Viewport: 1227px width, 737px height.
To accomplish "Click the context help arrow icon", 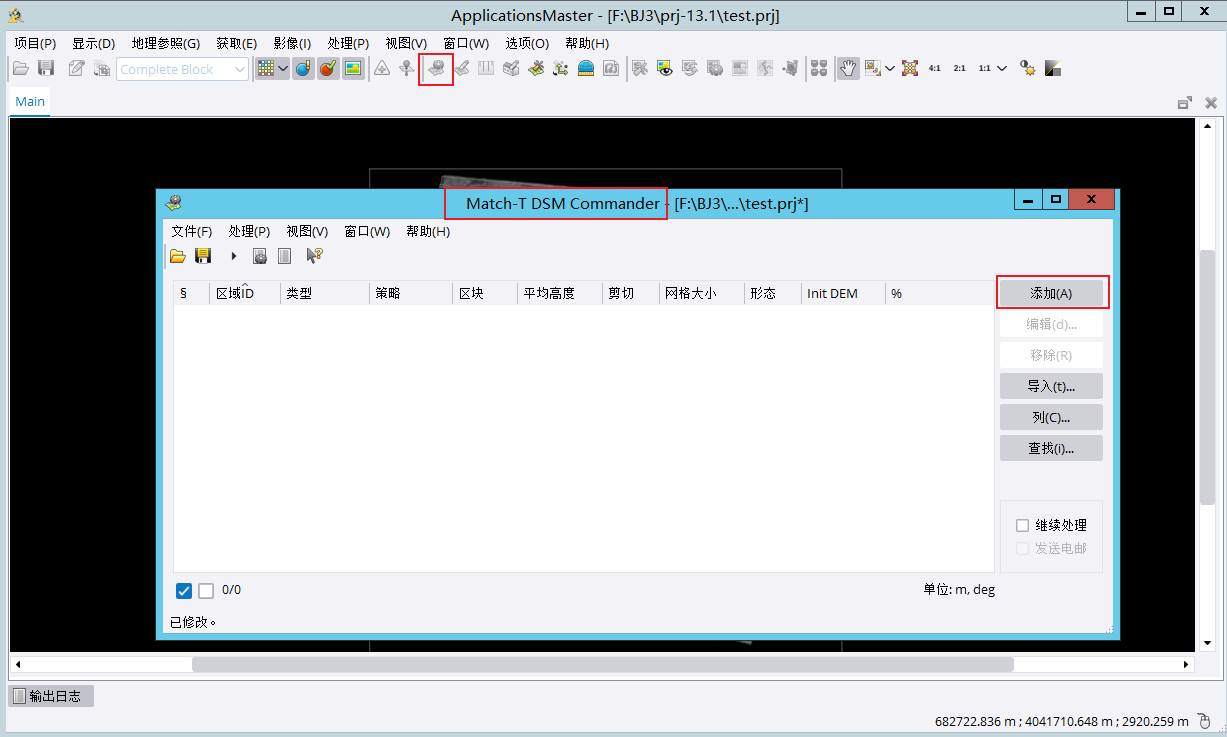I will pos(314,256).
